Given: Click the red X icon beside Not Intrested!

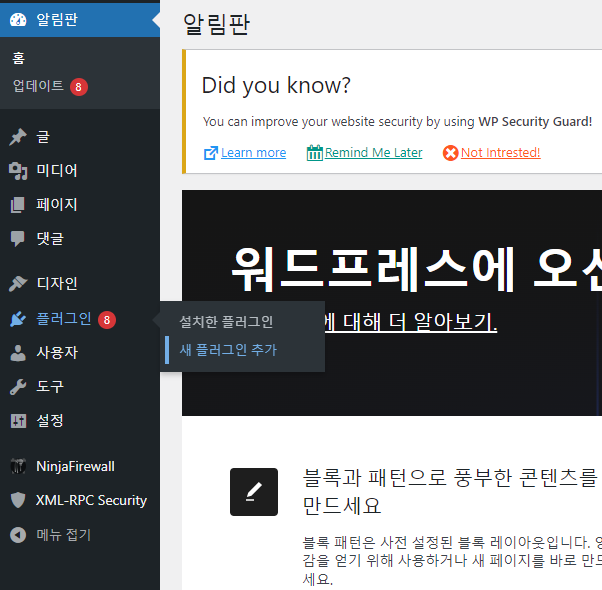Looking at the screenshot, I should [x=450, y=153].
